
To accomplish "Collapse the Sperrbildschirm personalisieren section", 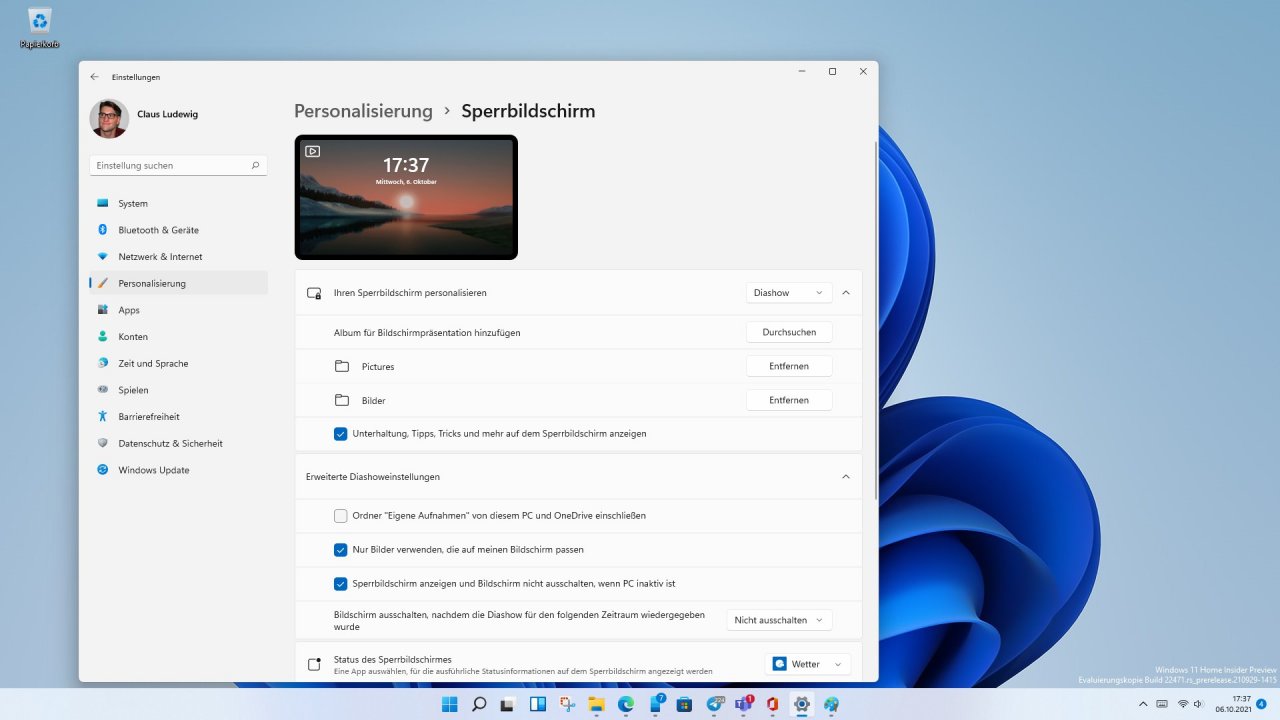I will [846, 293].
